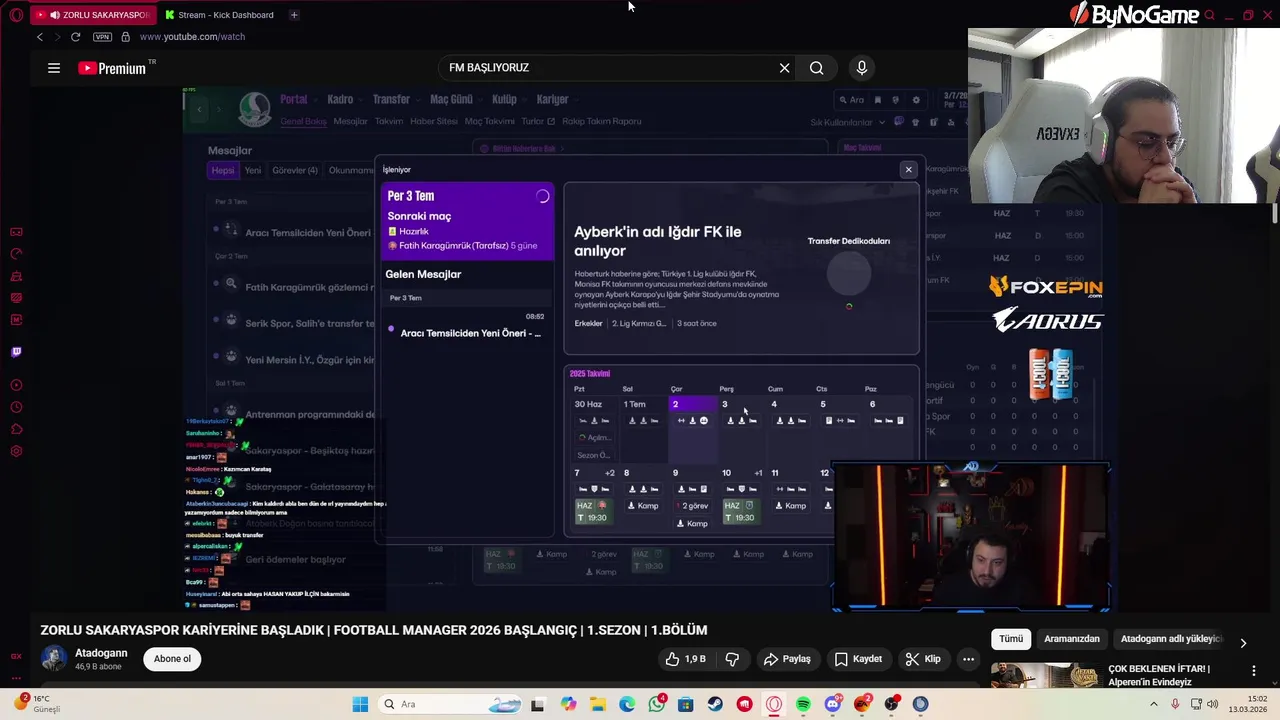Run the YouTube search with magnifier button
1280x720 pixels.
click(x=817, y=68)
